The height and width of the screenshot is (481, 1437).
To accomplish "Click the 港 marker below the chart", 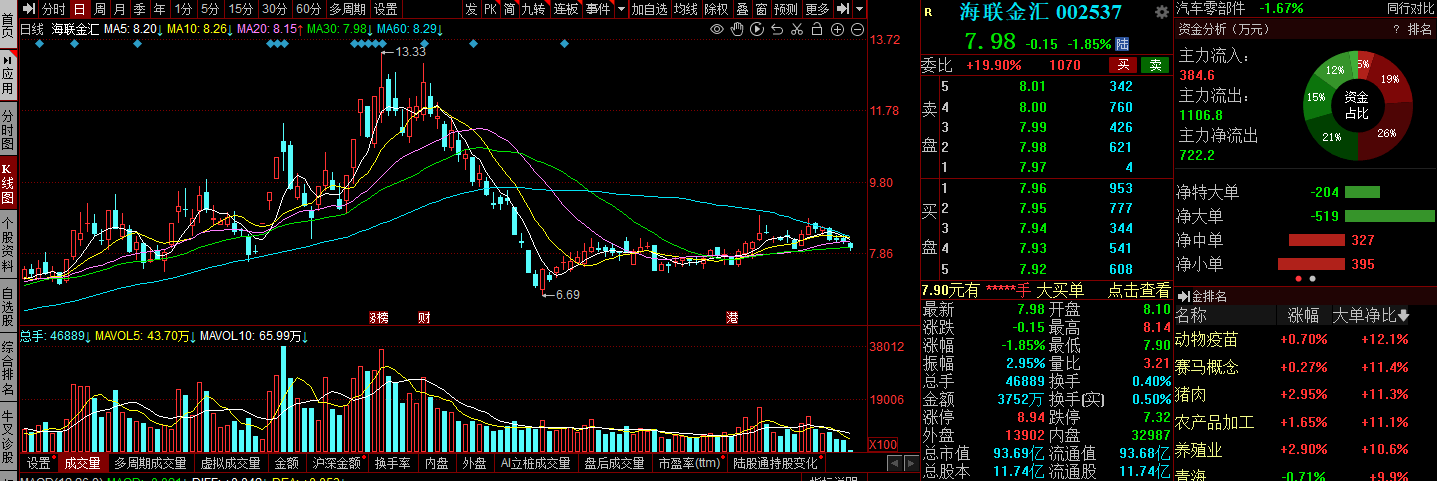I will pyautogui.click(x=732, y=318).
